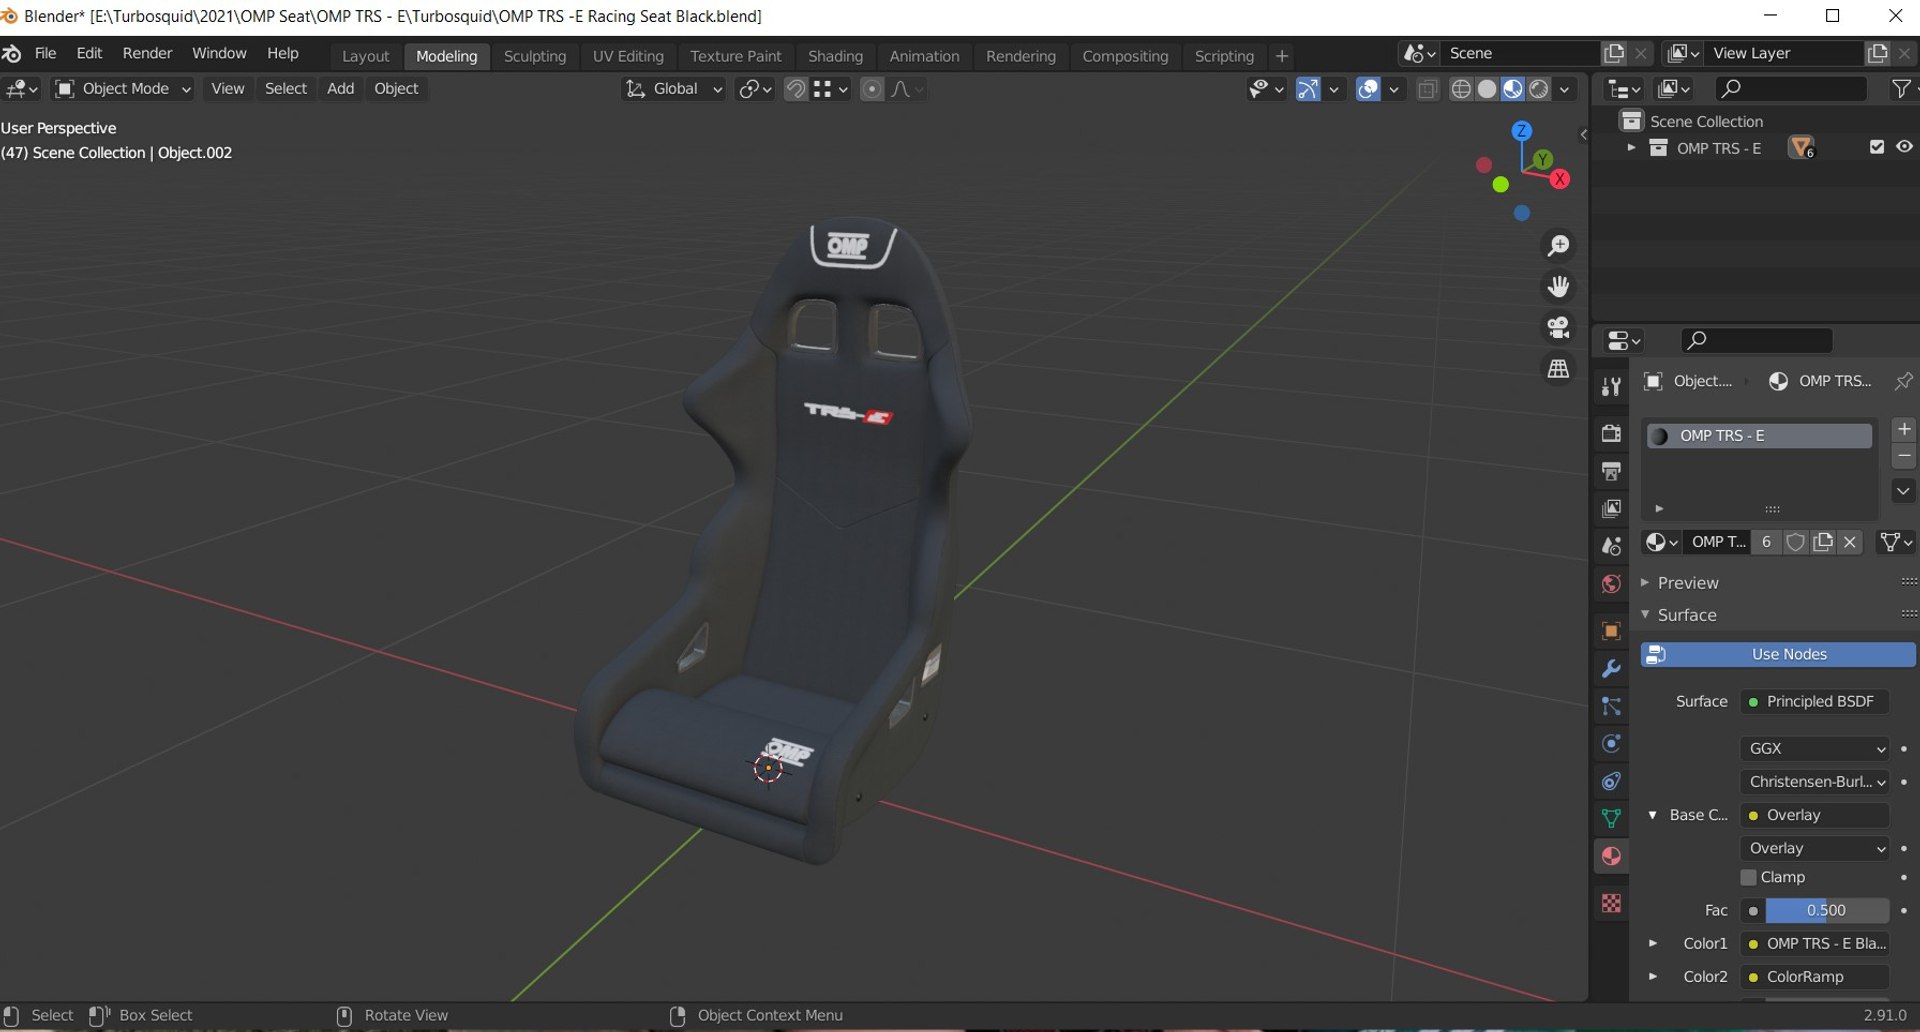Image resolution: width=1920 pixels, height=1032 pixels.
Task: Open the Output properties tab
Action: pyautogui.click(x=1611, y=471)
